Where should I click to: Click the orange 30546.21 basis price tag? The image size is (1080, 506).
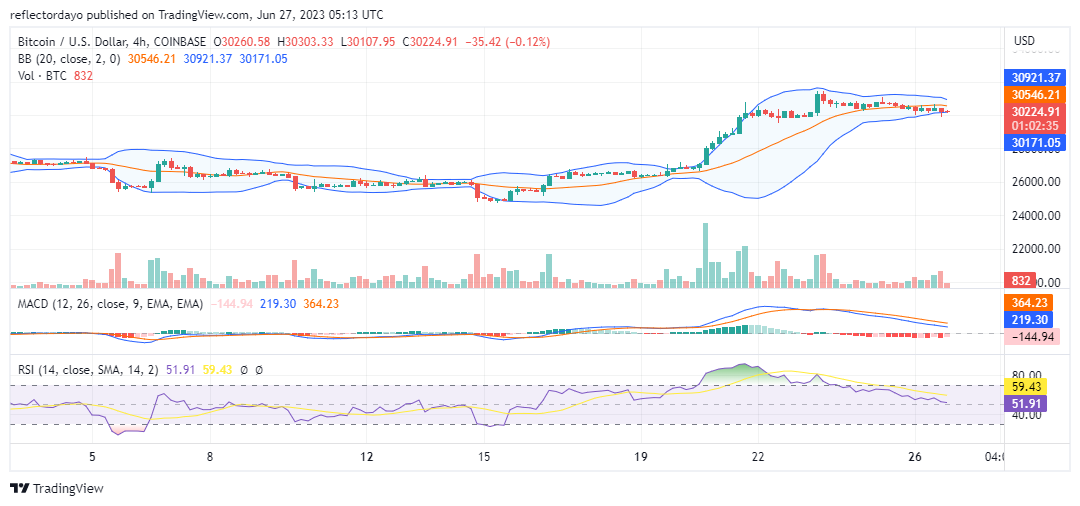1036,94
